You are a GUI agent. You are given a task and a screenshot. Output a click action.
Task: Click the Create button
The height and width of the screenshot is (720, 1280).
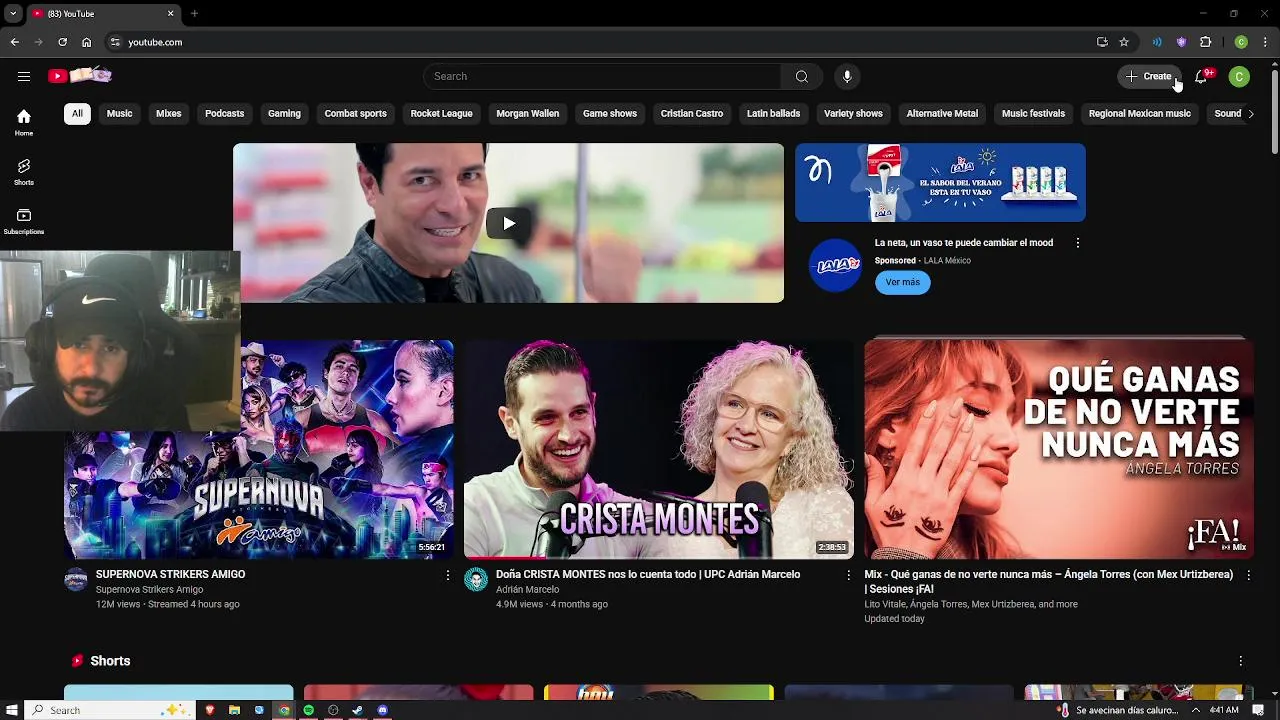pyautogui.click(x=1149, y=76)
